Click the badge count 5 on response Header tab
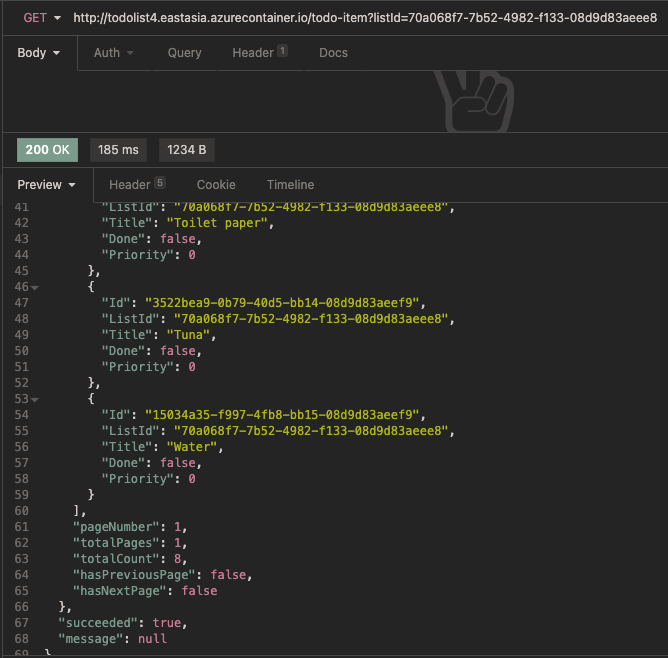 (160, 183)
